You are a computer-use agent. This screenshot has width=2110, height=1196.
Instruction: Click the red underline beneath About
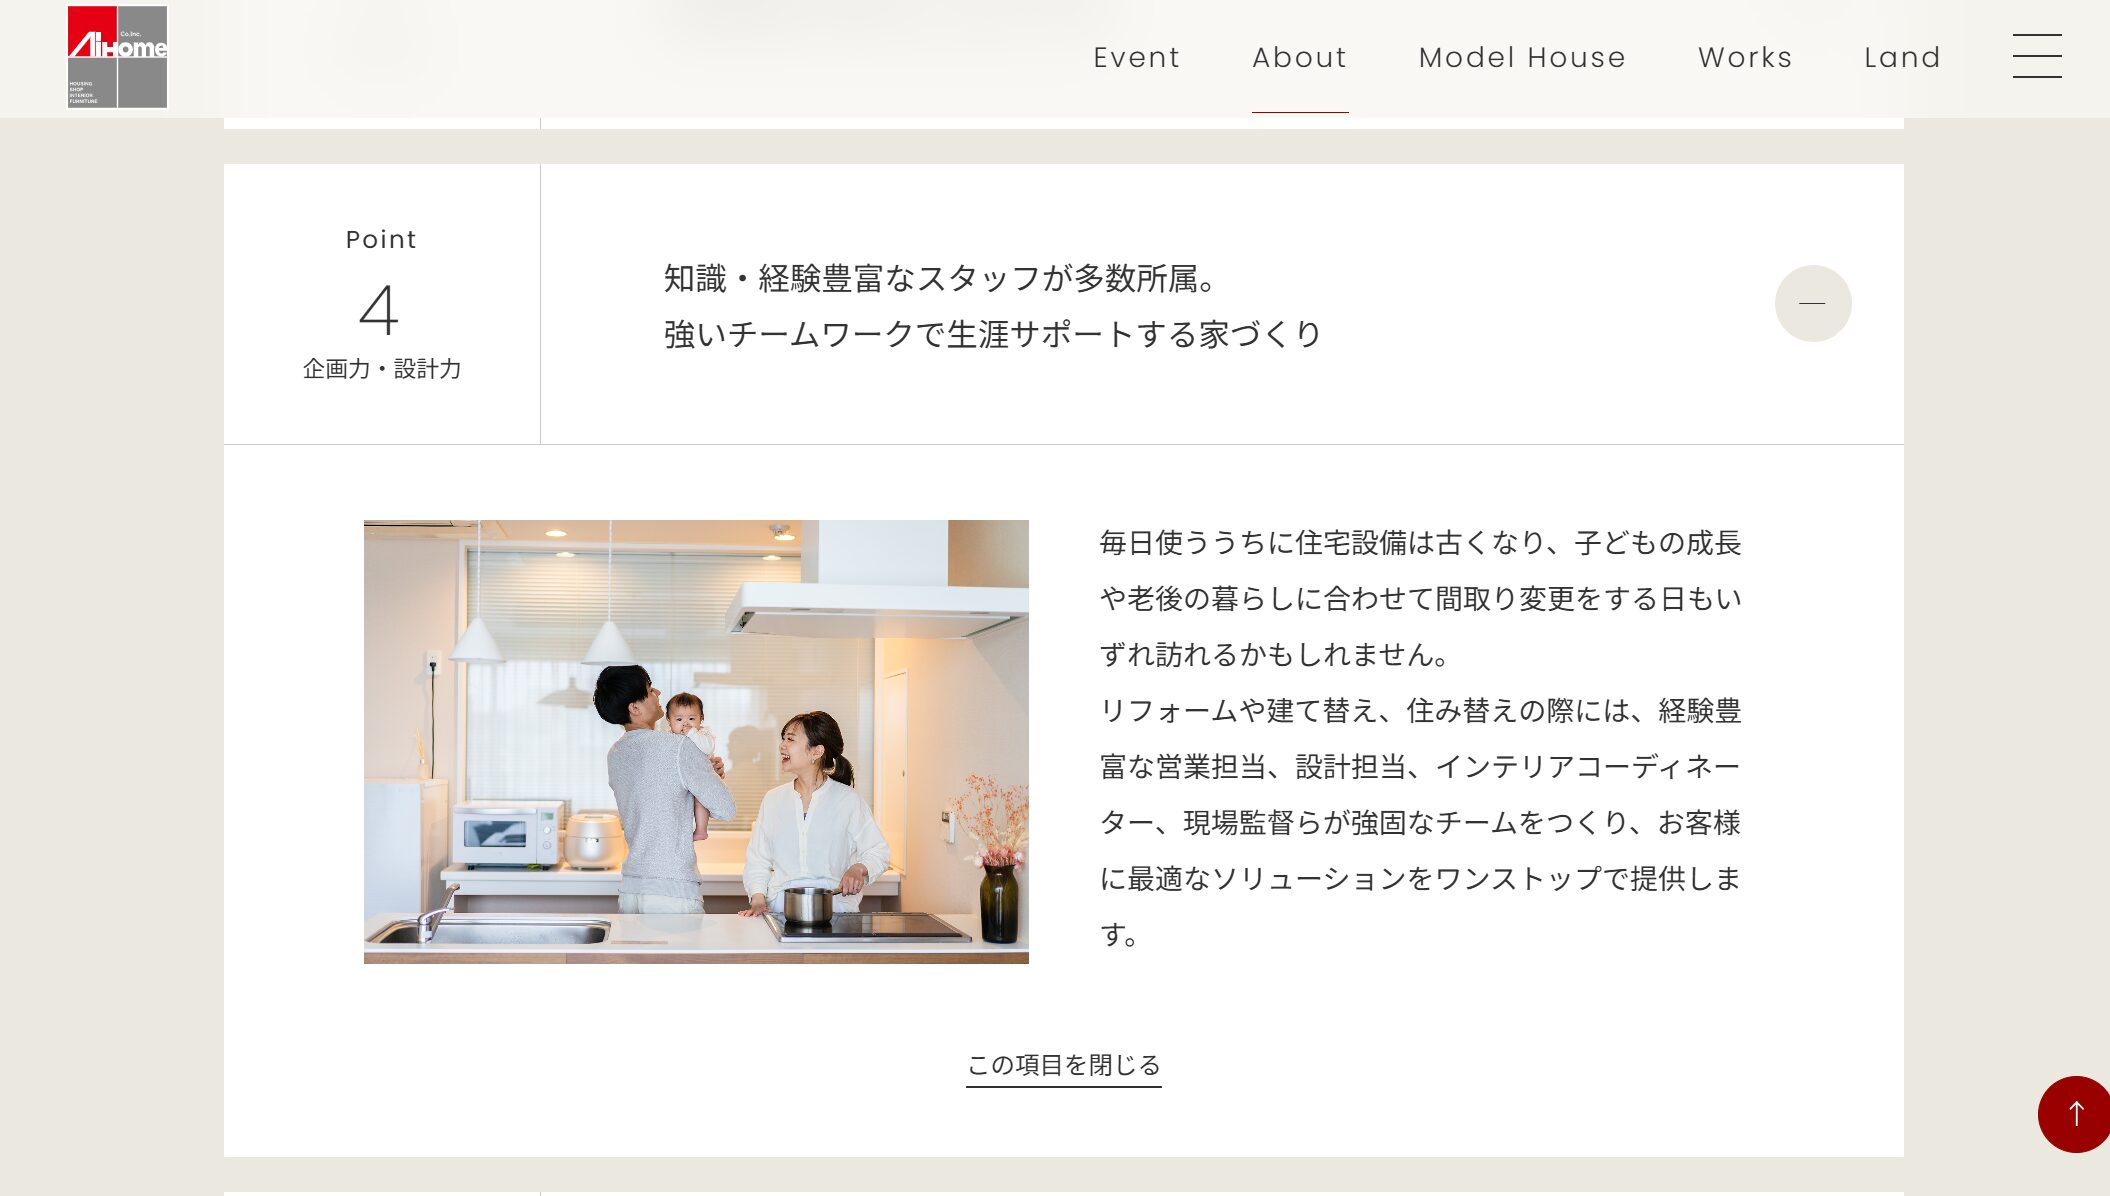point(1299,112)
